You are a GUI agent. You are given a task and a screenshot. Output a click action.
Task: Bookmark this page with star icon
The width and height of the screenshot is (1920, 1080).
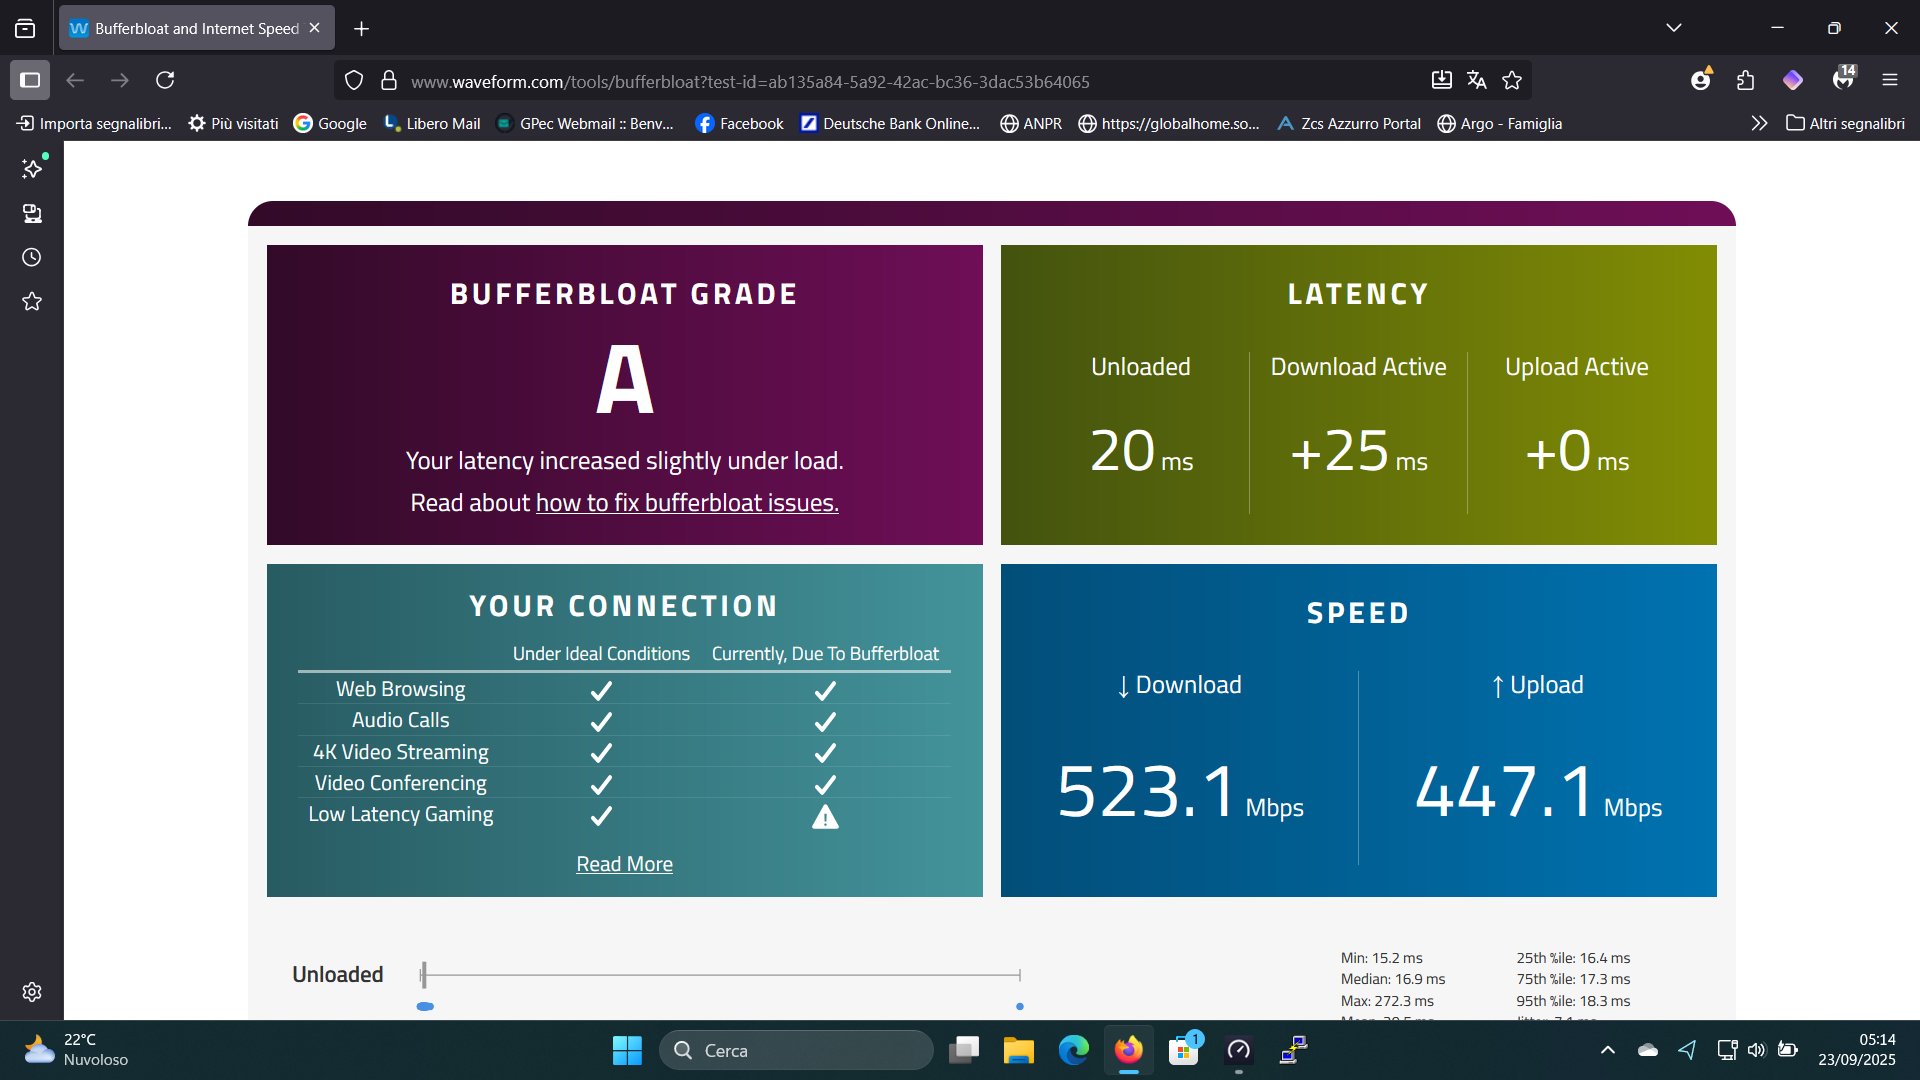(x=1512, y=80)
